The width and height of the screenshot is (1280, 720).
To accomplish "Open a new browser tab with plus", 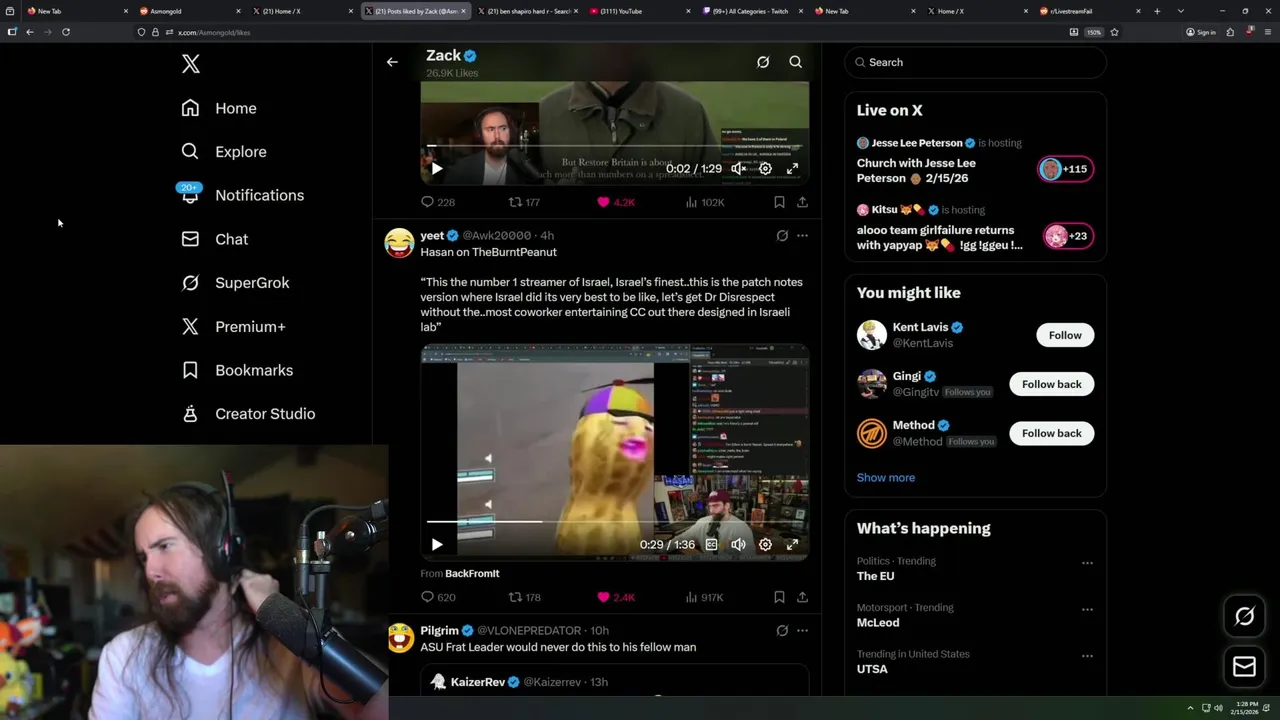I will (1157, 11).
